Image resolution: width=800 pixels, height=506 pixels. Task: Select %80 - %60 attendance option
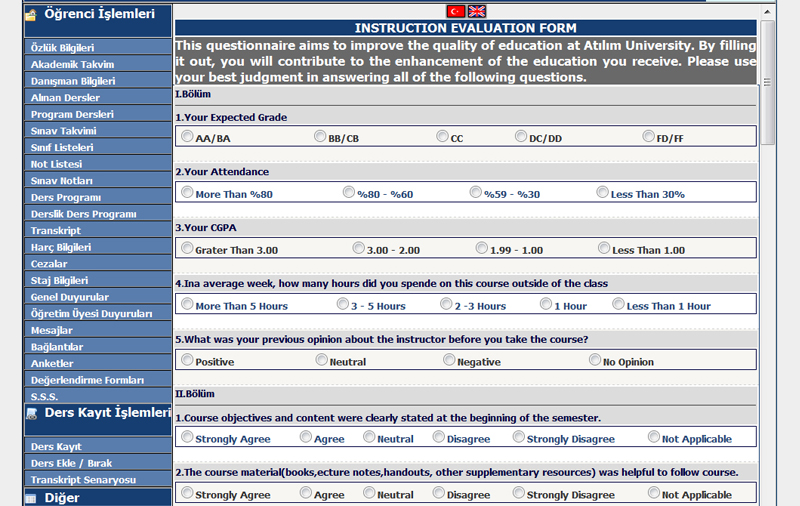(x=348, y=192)
